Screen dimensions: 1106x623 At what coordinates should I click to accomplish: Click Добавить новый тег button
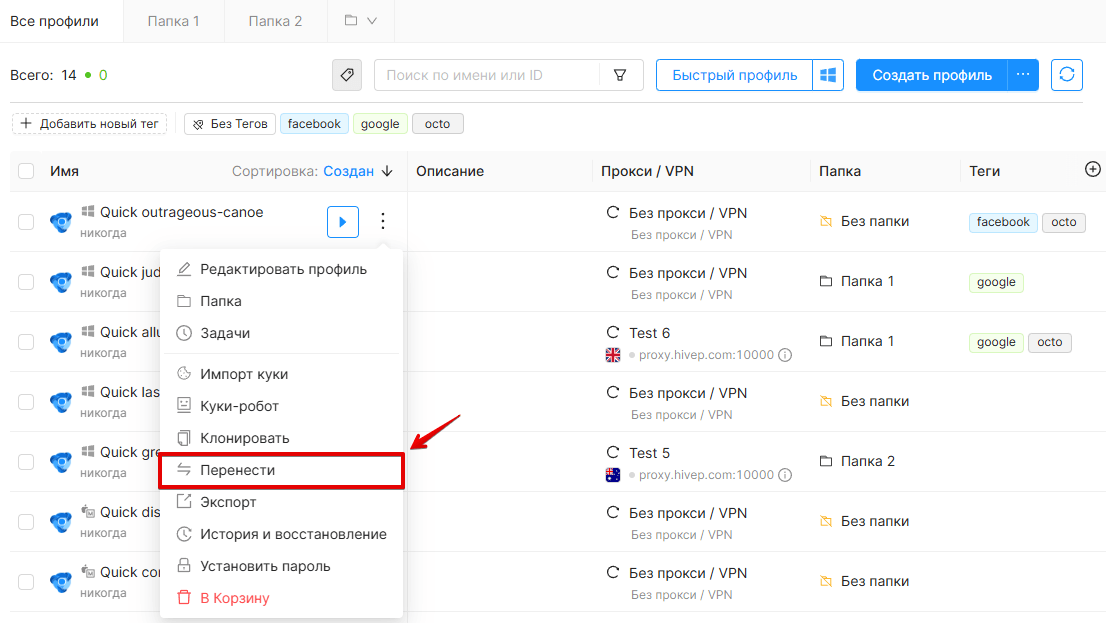coord(90,123)
